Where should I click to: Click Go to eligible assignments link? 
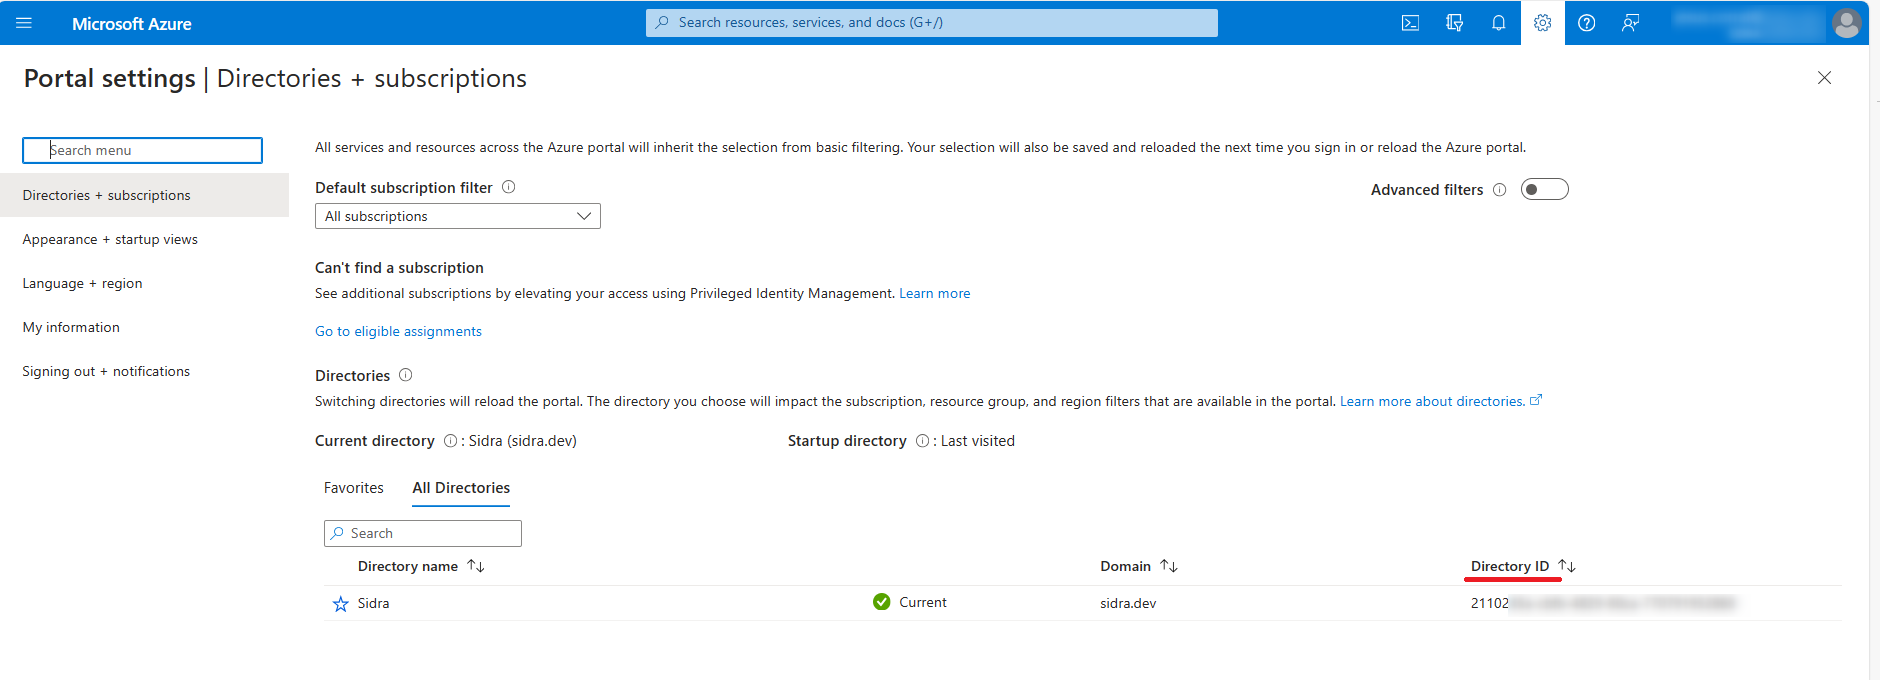coord(398,331)
